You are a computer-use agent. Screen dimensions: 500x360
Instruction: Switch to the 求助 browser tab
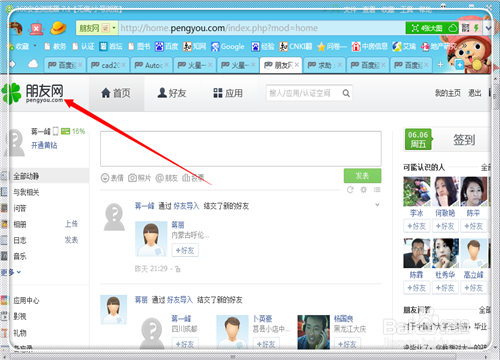click(x=325, y=65)
